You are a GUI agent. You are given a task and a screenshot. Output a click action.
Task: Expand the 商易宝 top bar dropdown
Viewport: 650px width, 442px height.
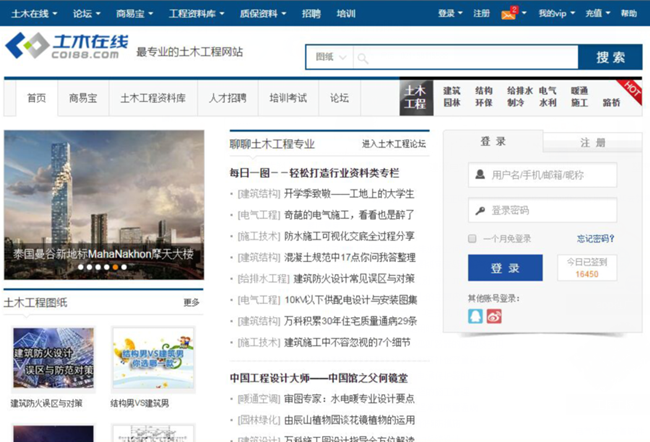135,14
